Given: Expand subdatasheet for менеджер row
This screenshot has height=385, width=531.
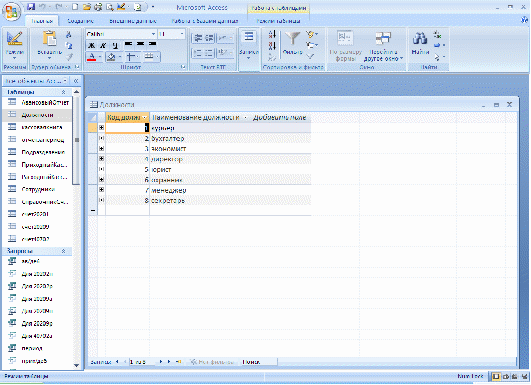Looking at the screenshot, I should click(x=101, y=190).
